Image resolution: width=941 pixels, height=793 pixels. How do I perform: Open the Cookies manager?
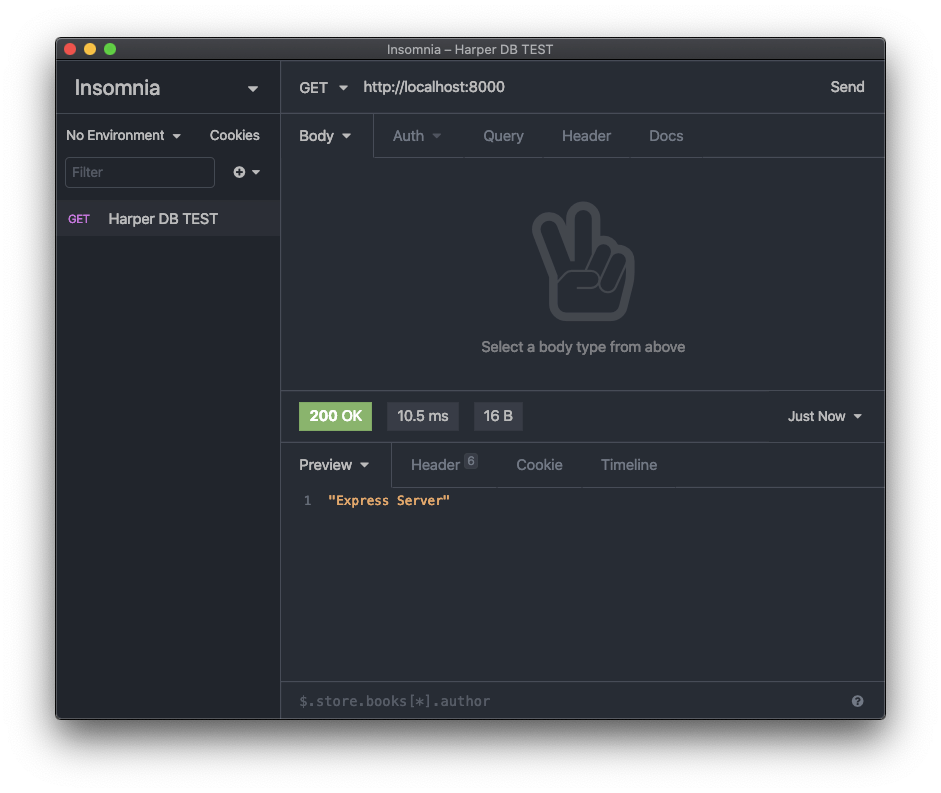[x=234, y=136]
